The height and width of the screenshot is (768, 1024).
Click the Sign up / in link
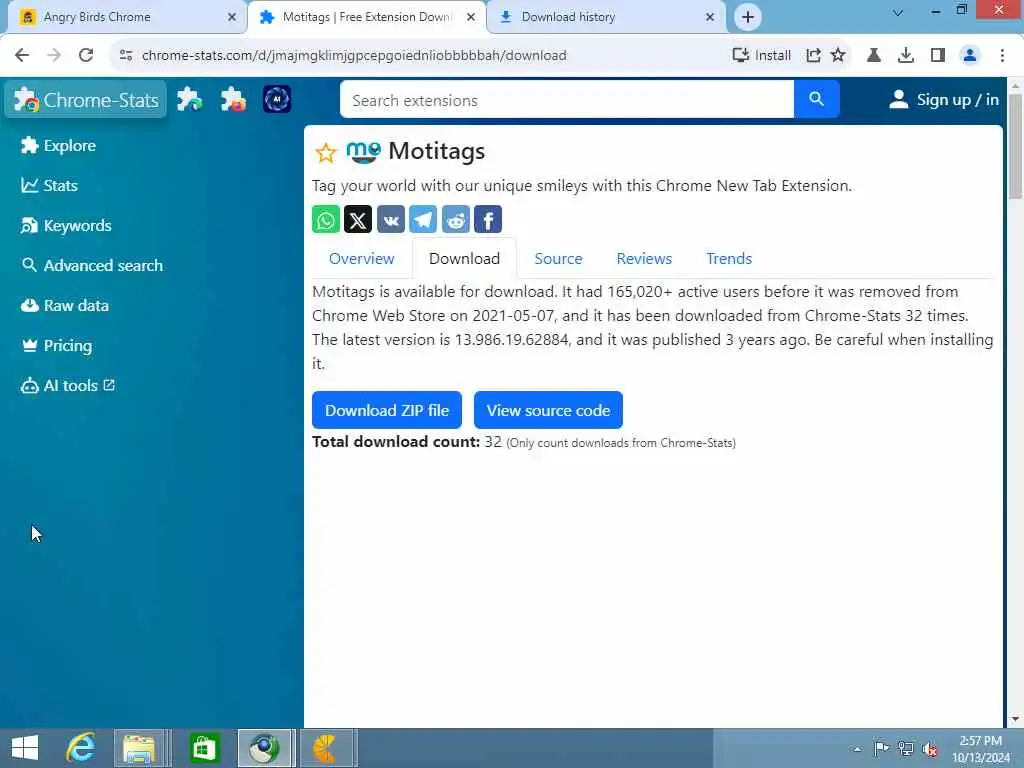[x=944, y=99]
